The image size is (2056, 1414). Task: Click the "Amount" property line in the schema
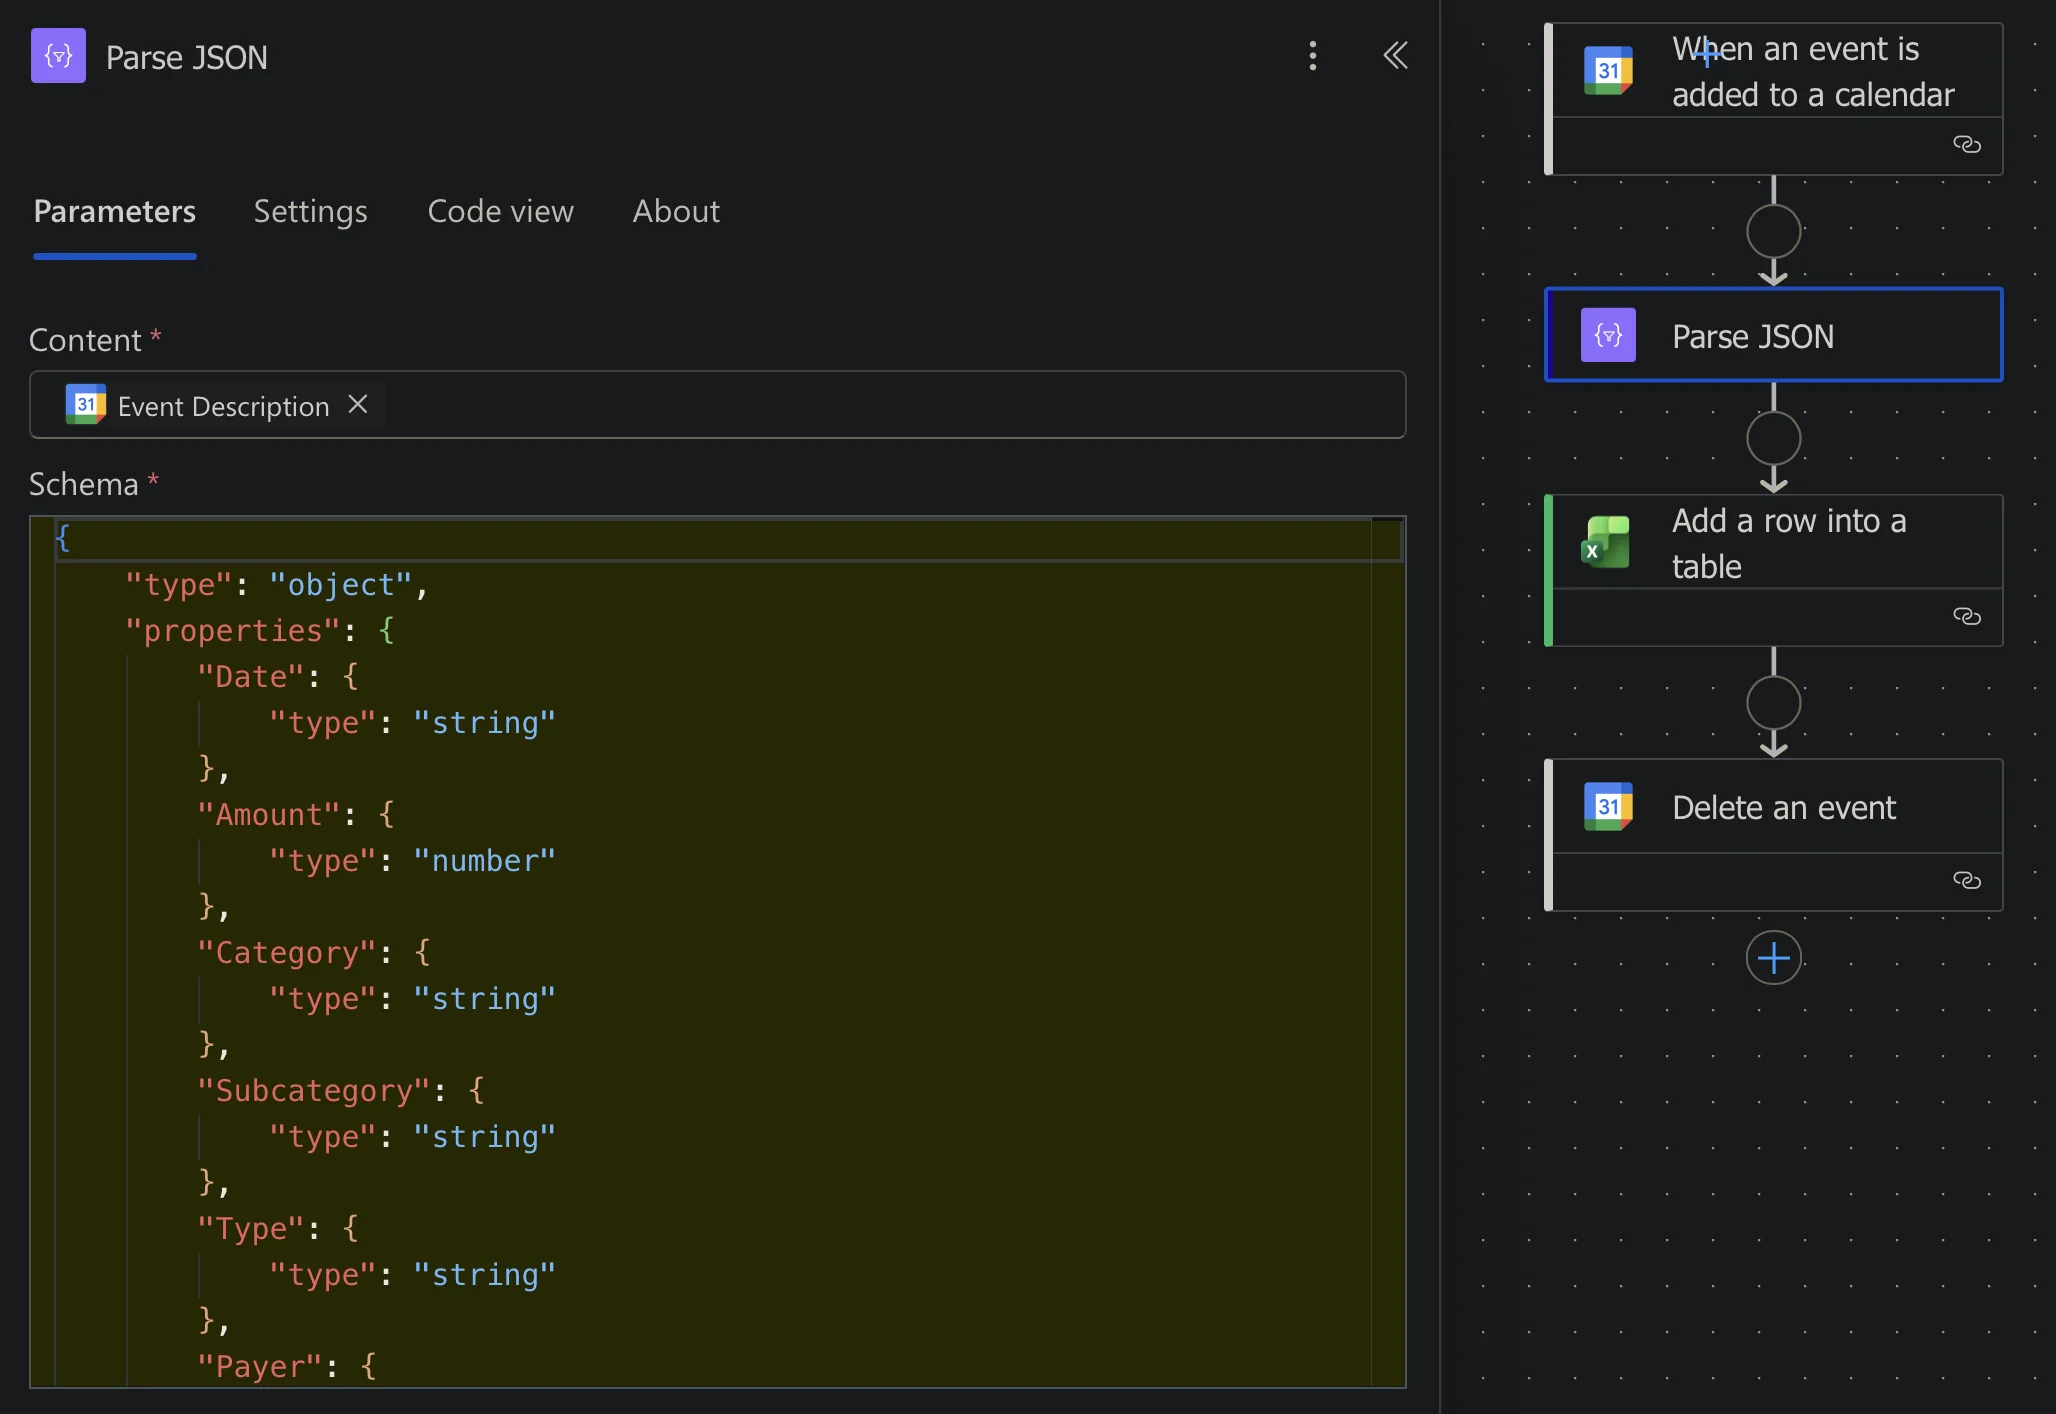(x=296, y=815)
